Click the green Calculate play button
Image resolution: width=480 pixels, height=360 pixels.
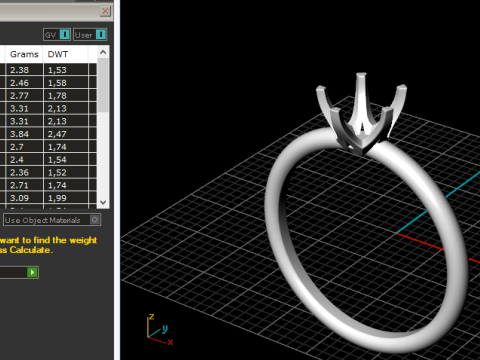[32, 272]
